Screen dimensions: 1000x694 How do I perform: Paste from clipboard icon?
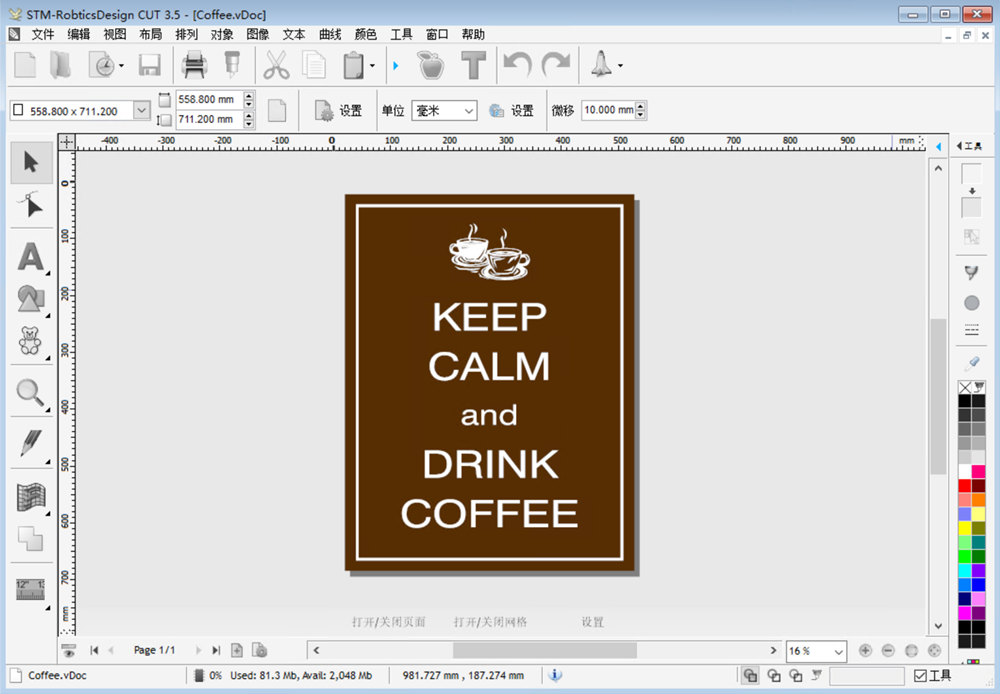[353, 65]
